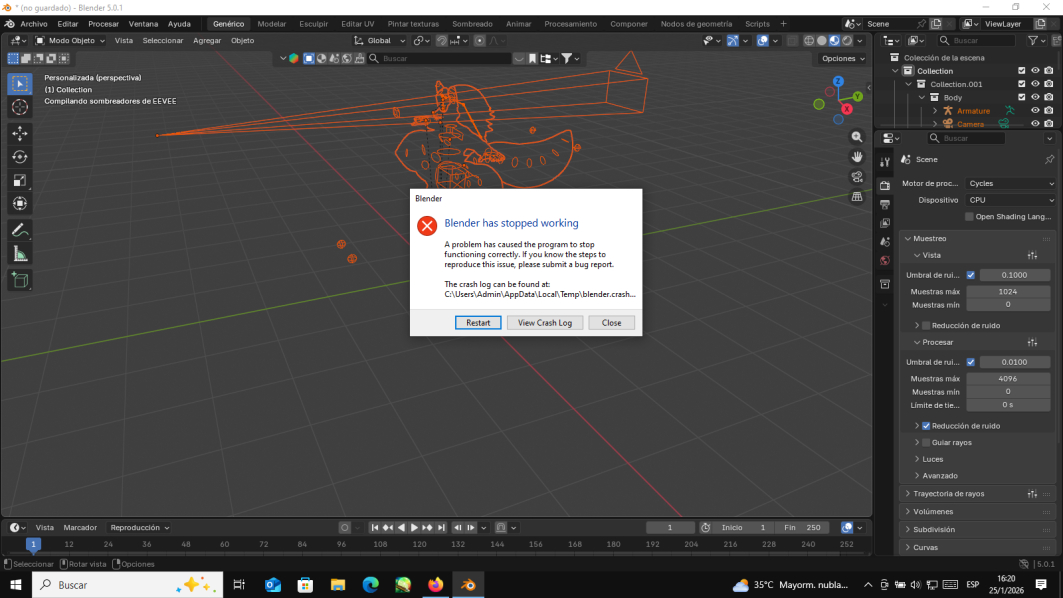The image size is (1063, 598).
Task: Click the Muestras máx 1024 value field
Action: pos(1008,292)
